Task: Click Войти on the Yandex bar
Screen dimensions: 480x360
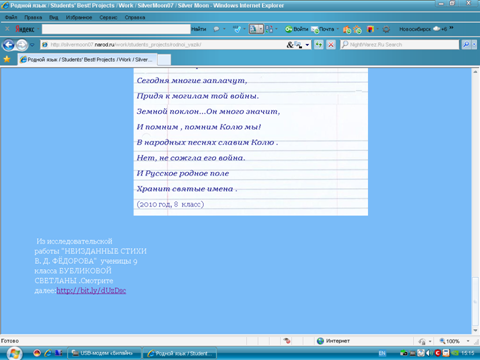Action: tap(297, 29)
